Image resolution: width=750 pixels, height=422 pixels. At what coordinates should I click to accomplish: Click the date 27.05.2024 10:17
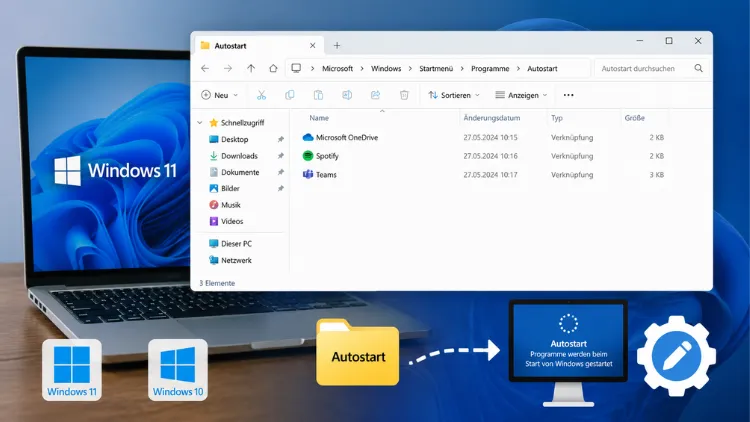click(490, 175)
